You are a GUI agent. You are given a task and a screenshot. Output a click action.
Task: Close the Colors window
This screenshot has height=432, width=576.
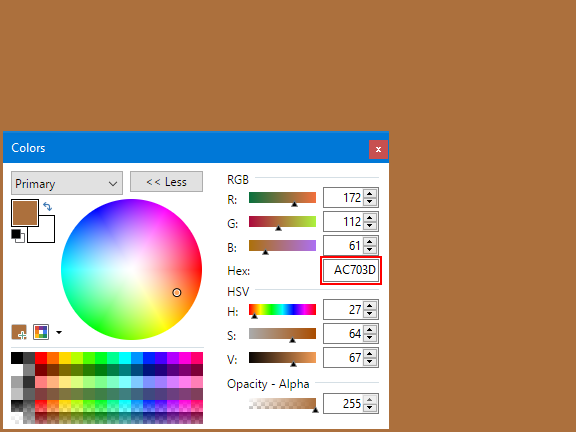coord(378,150)
